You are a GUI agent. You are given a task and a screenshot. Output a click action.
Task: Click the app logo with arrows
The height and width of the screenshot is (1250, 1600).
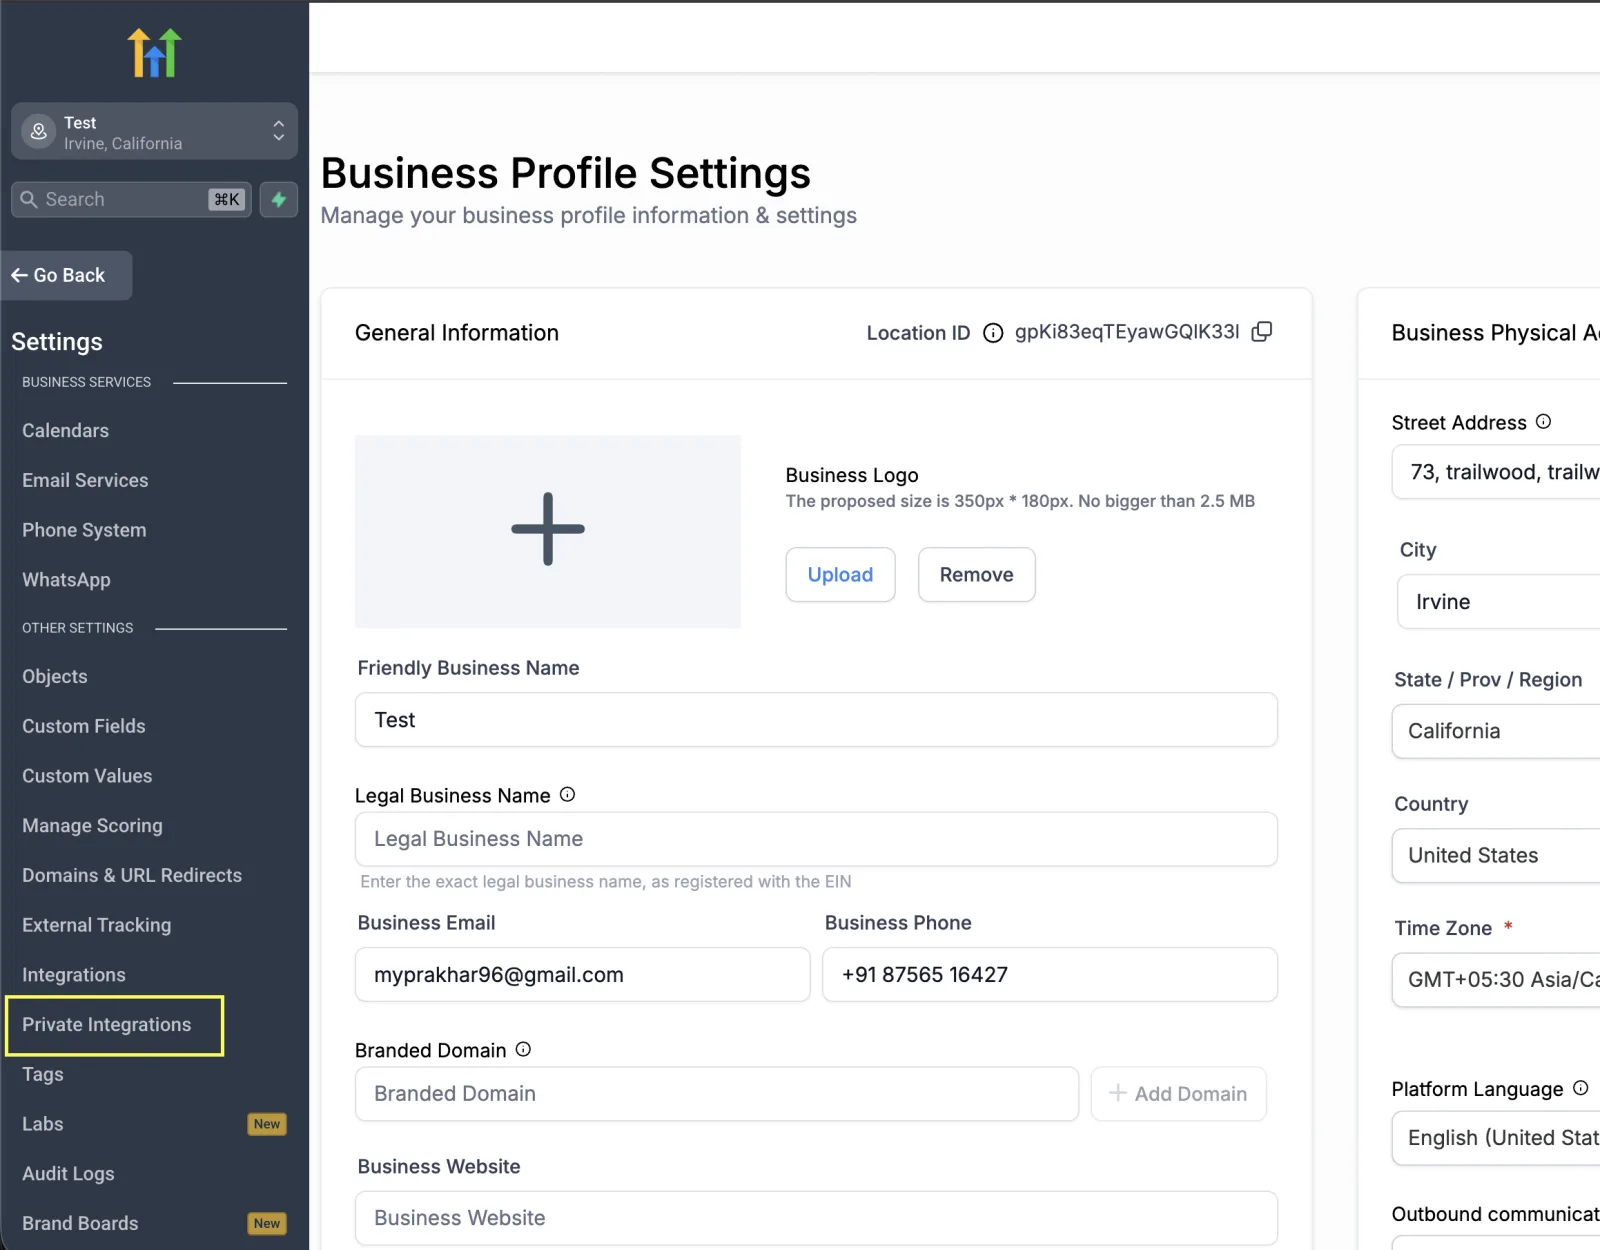pos(154,52)
